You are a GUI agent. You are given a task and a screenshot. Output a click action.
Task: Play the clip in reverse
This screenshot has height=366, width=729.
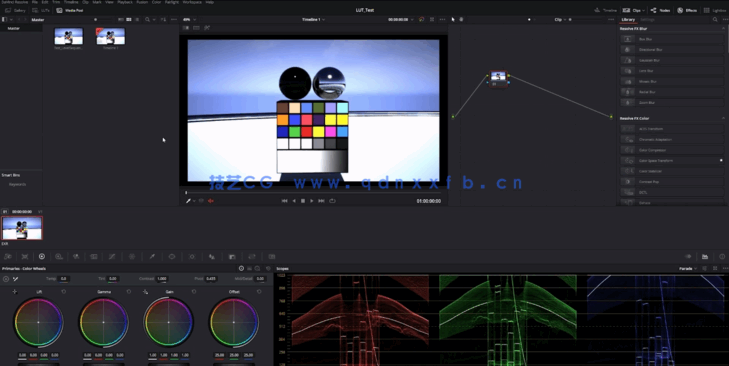294,201
